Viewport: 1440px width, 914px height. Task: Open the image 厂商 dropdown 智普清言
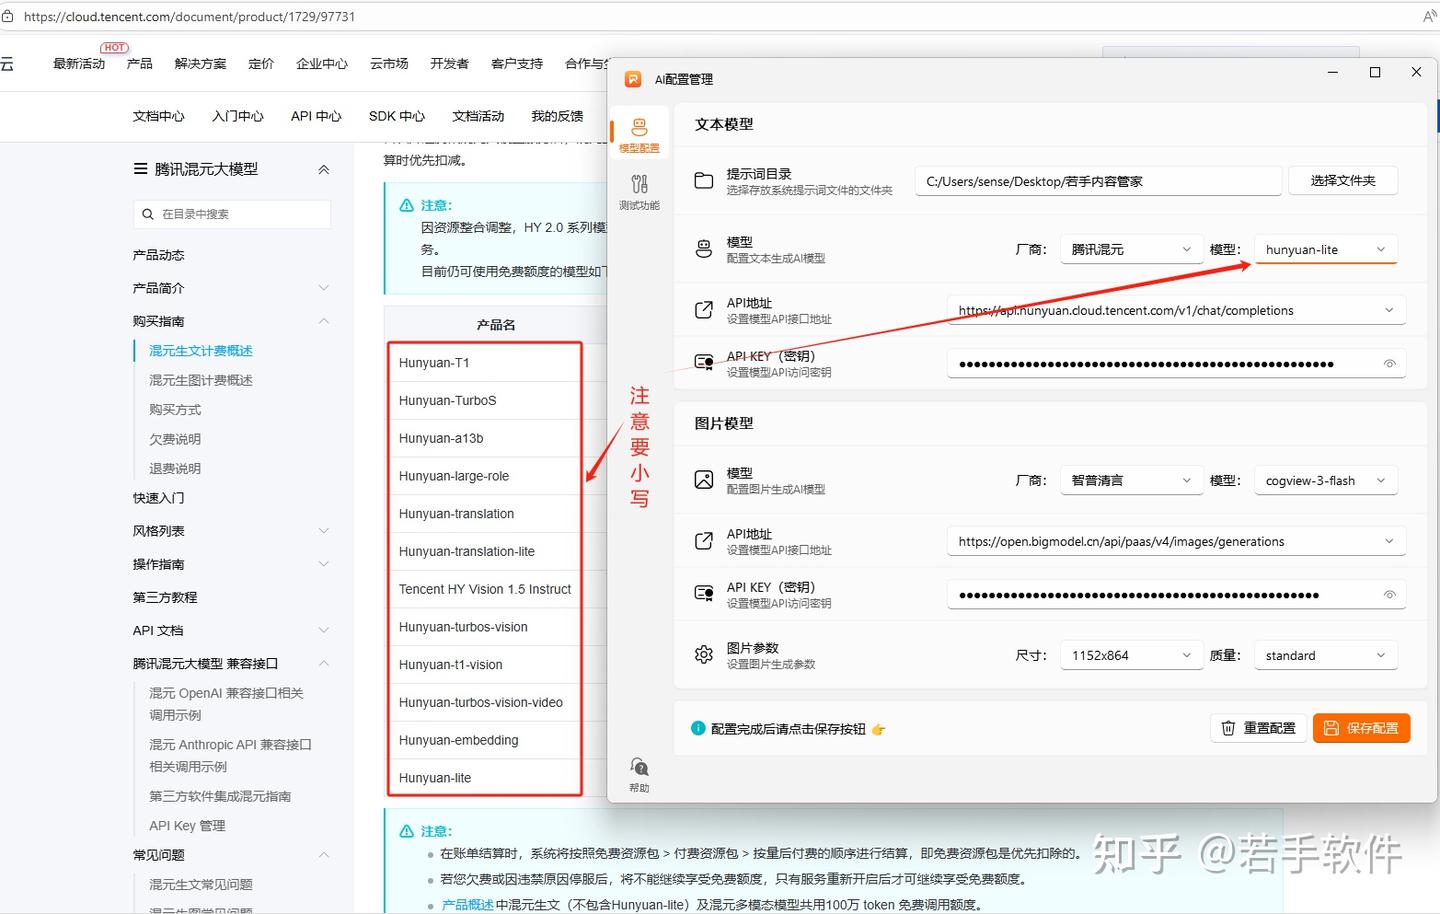(1131, 480)
